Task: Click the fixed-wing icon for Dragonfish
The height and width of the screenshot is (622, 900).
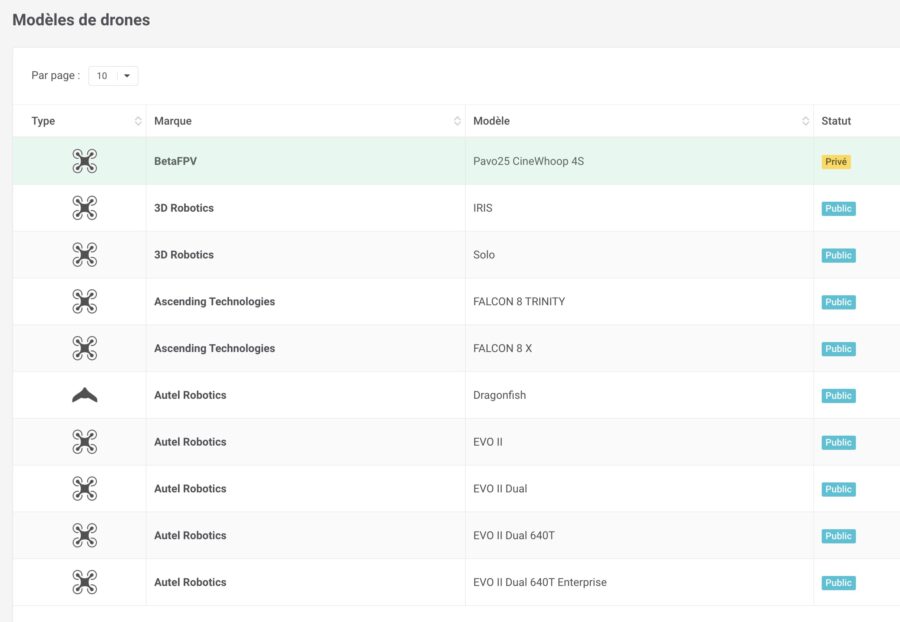Action: 84,395
